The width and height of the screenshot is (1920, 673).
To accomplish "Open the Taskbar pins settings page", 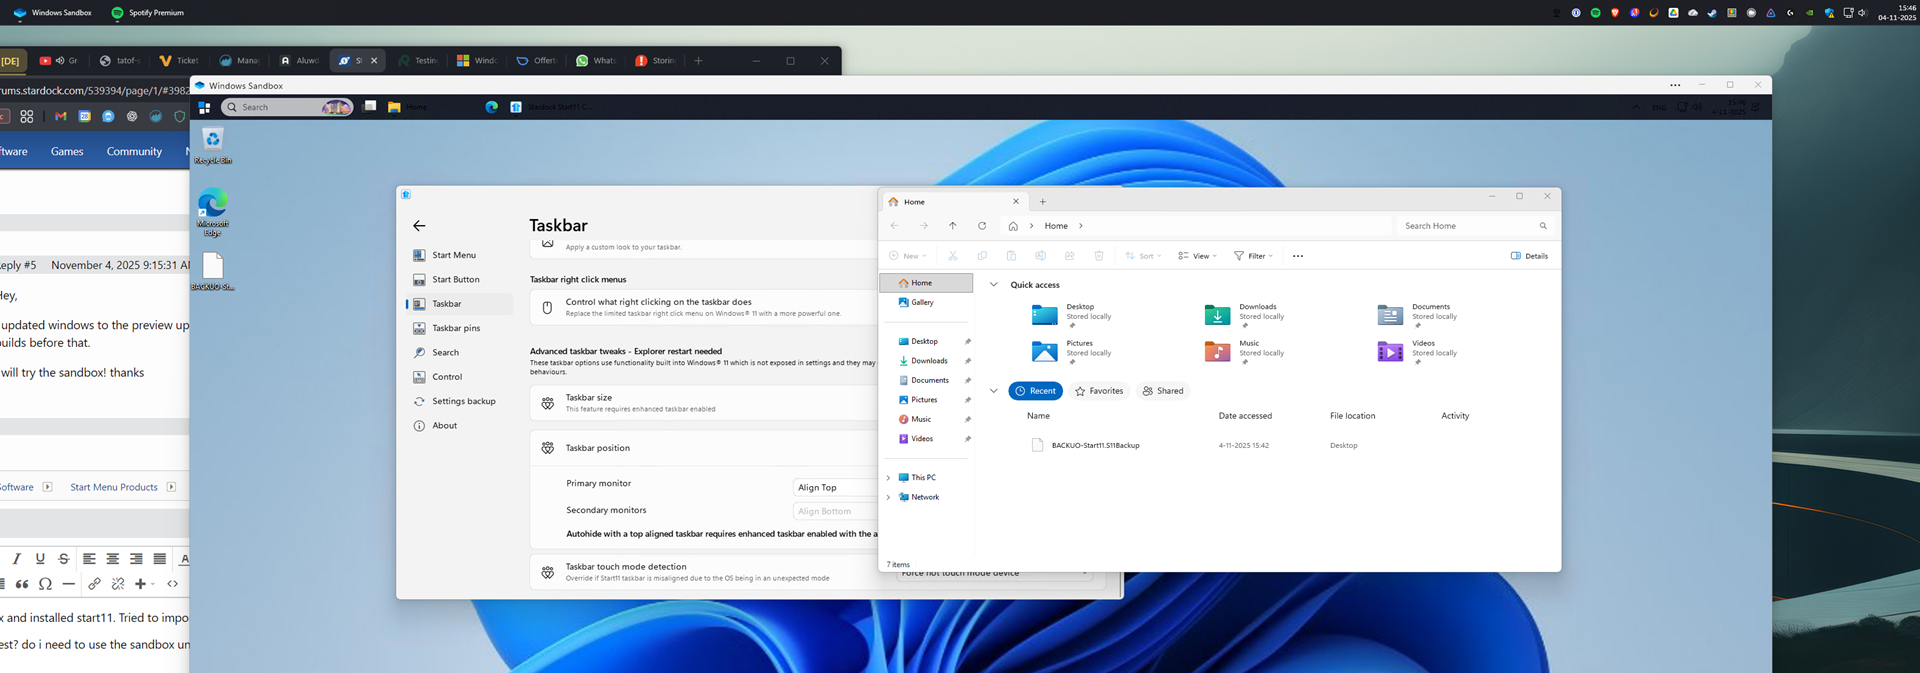I will 455,328.
